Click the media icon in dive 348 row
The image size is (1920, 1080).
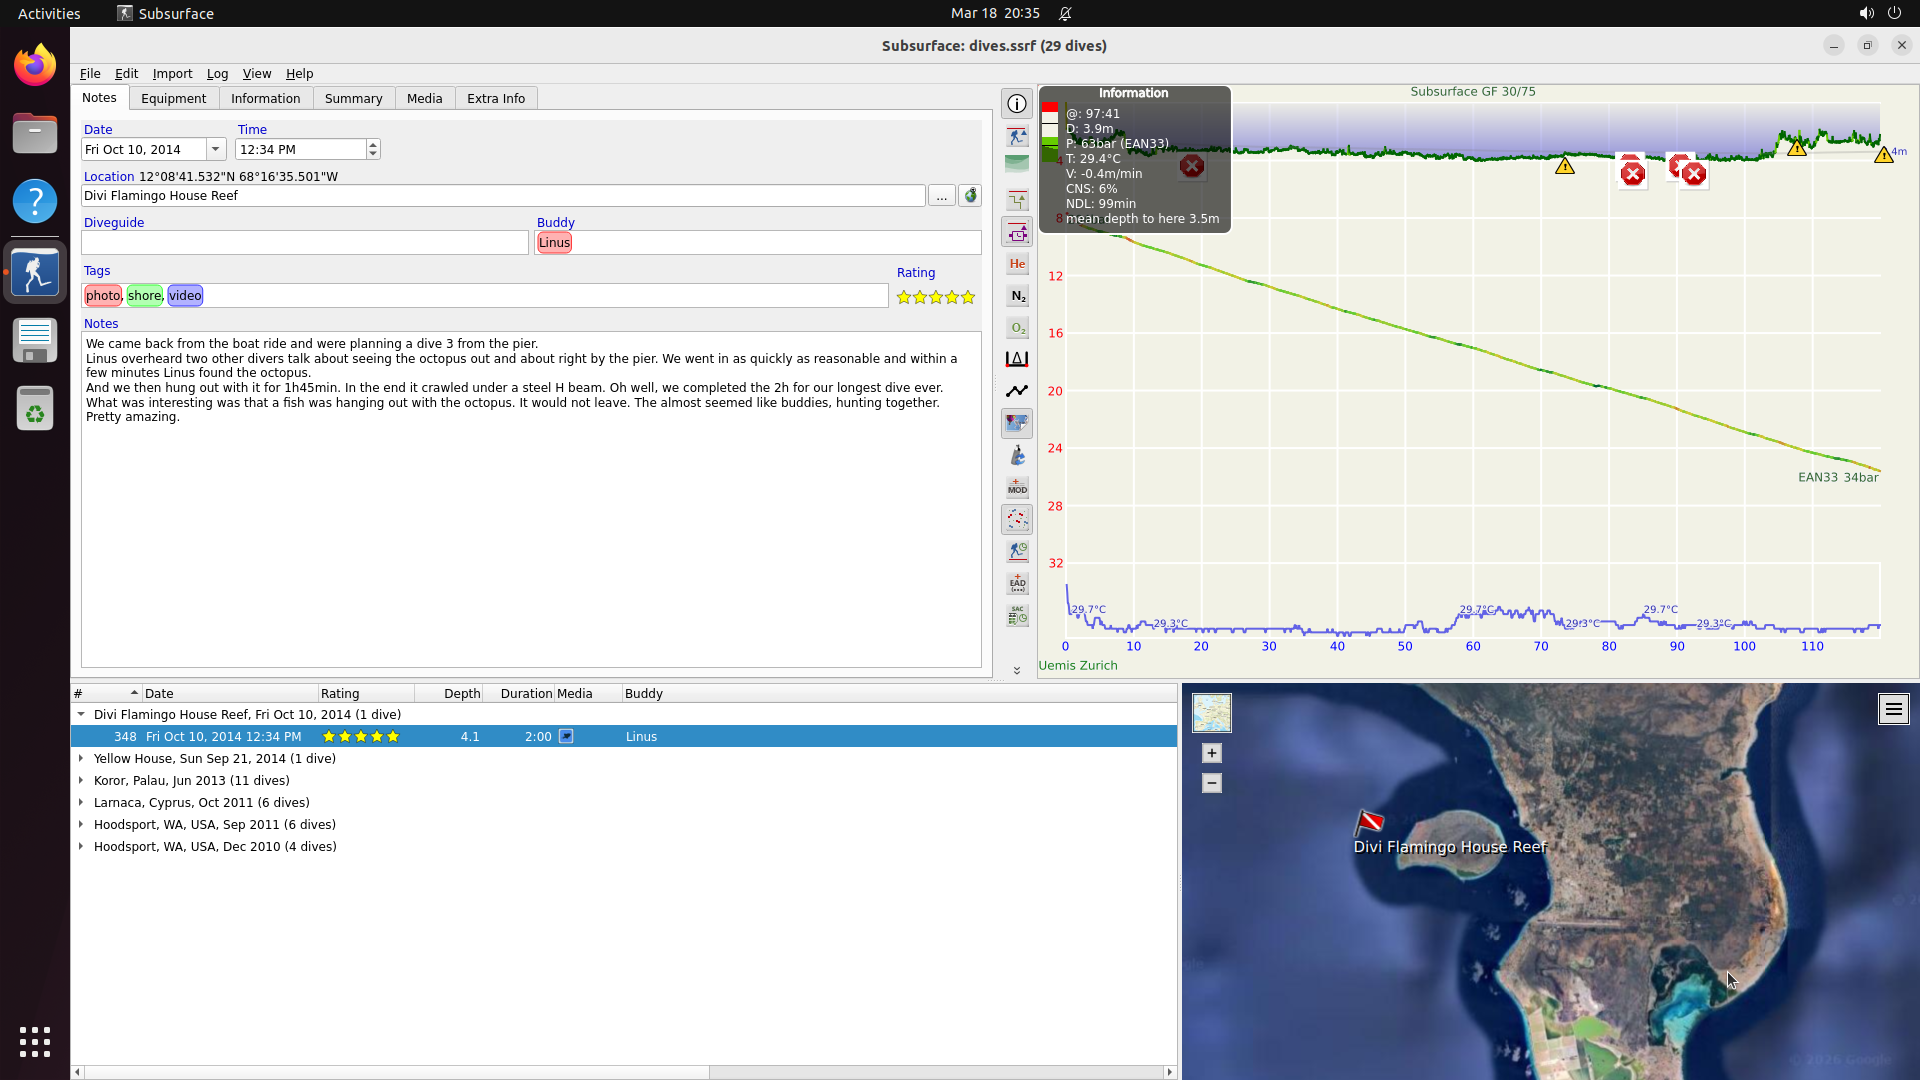(566, 737)
